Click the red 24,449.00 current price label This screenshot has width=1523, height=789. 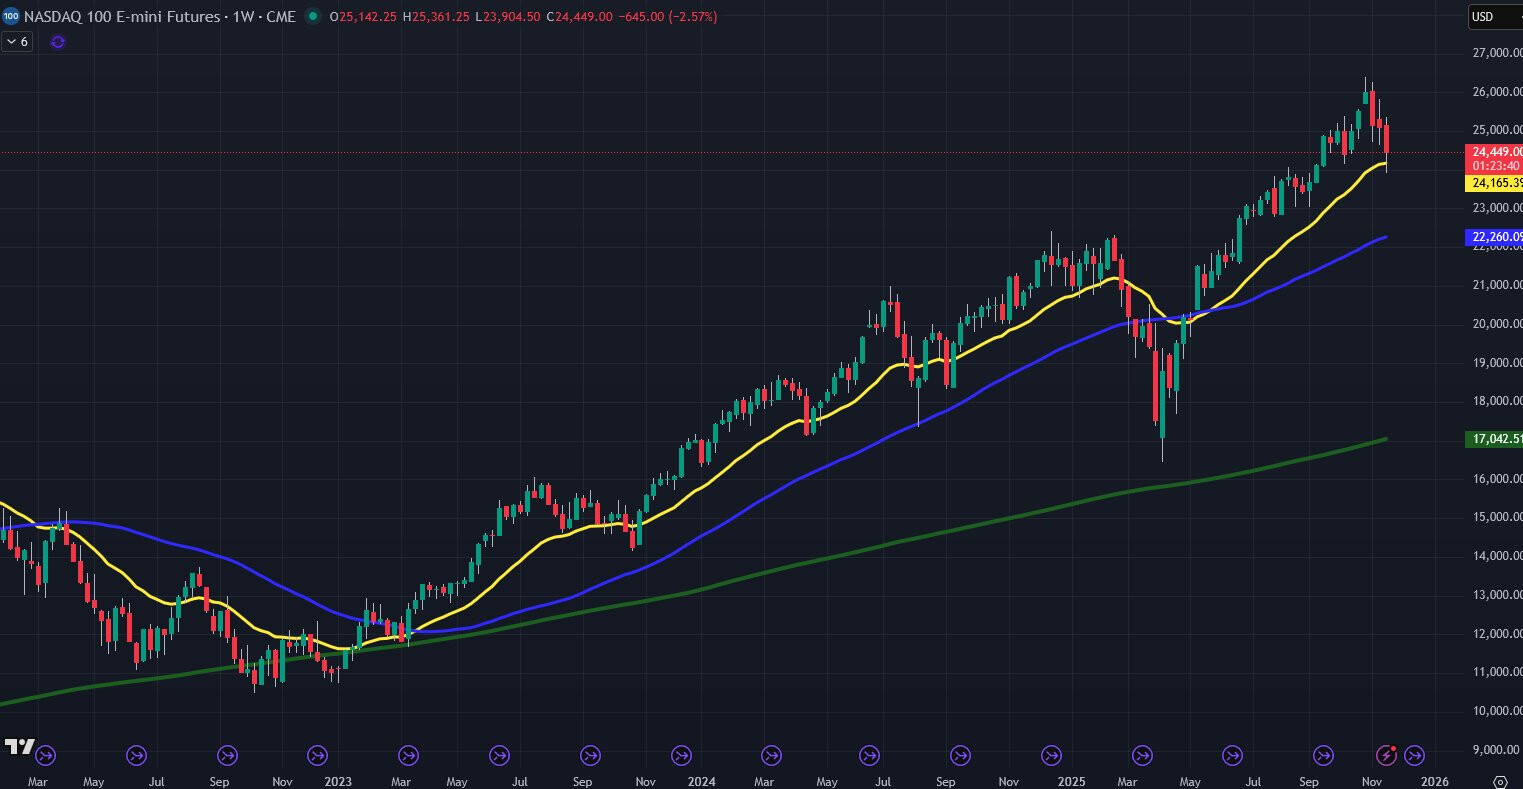coord(1493,152)
